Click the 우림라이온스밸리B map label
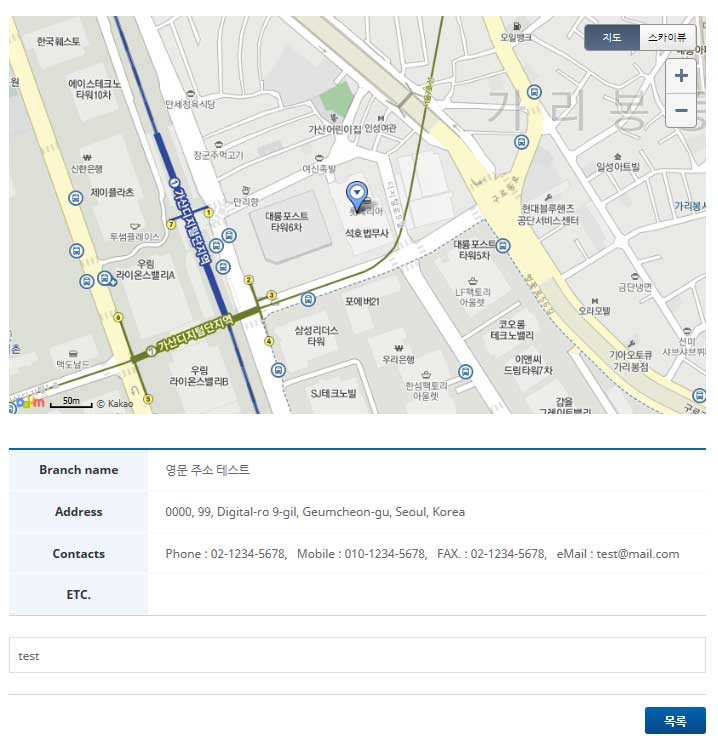This screenshot has width=718, height=741. (x=199, y=376)
